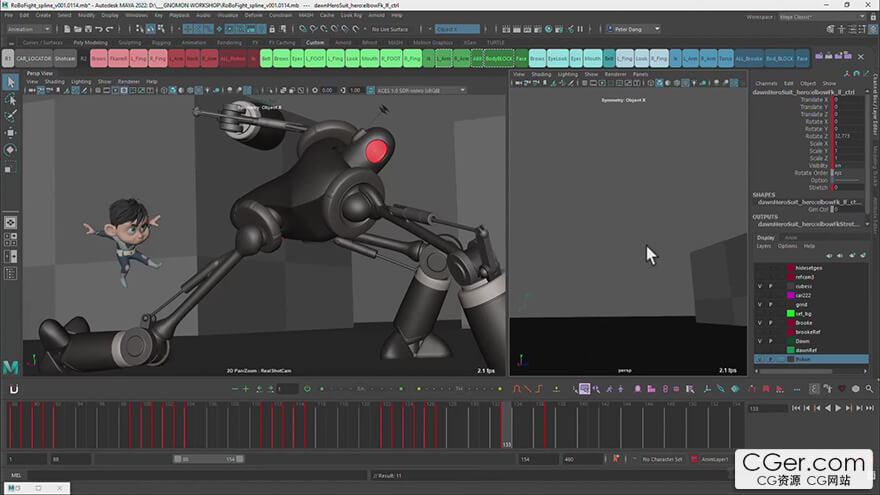Pick the Scale tool in the toolbox
Screen dimensions: 880x495
click(10, 167)
